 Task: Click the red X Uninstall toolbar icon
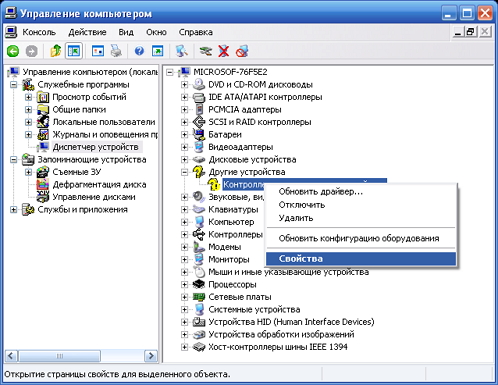click(x=224, y=51)
